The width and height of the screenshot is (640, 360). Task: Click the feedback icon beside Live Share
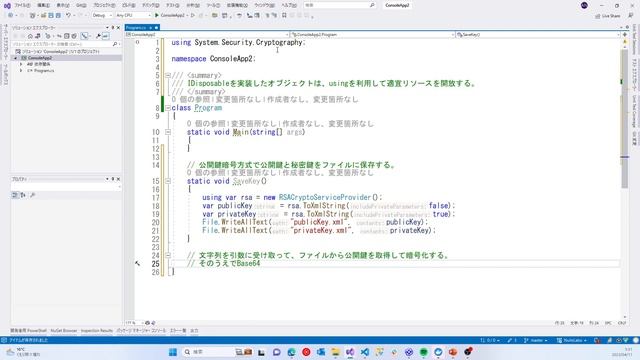coord(630,16)
